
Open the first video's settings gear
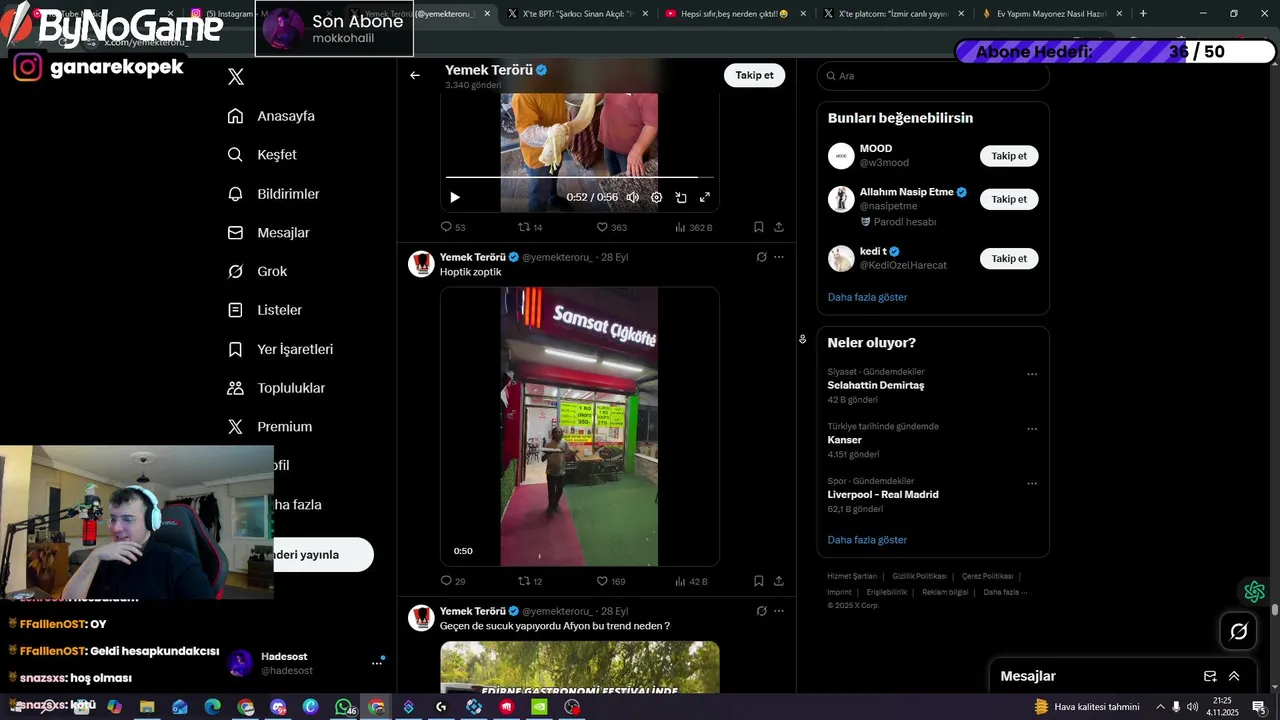tap(656, 197)
